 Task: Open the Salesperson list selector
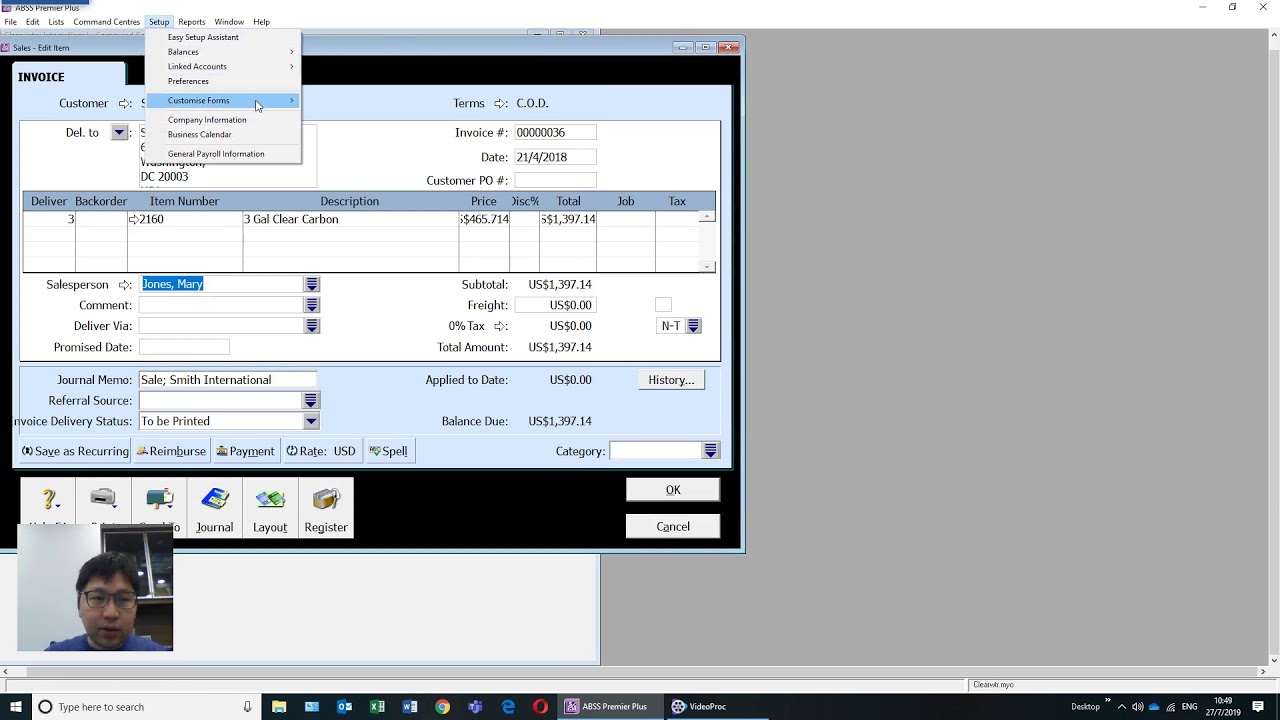point(312,285)
